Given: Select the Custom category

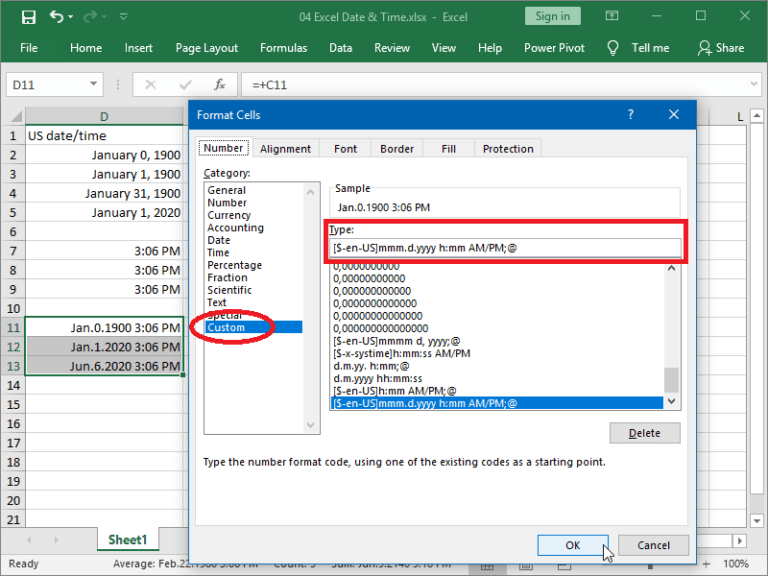Looking at the screenshot, I should point(254,327).
